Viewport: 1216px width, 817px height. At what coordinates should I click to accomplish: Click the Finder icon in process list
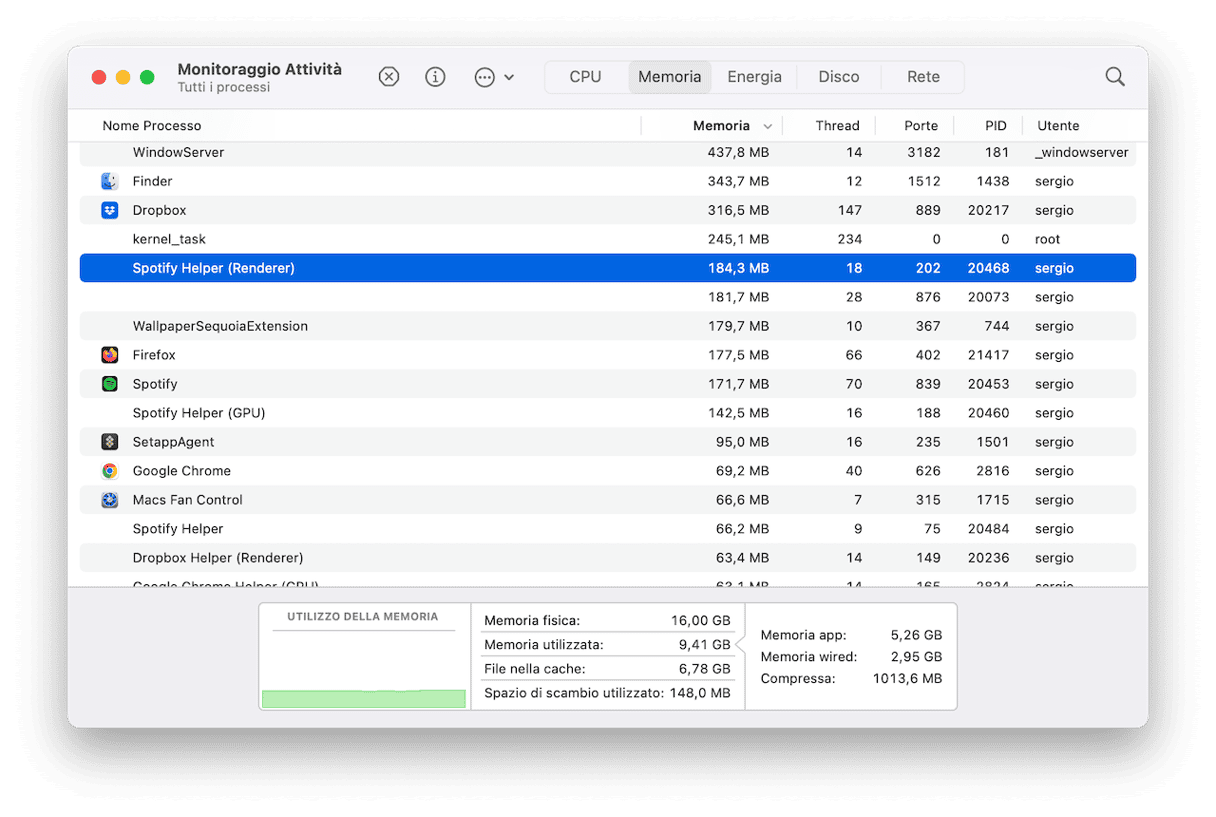(x=110, y=181)
